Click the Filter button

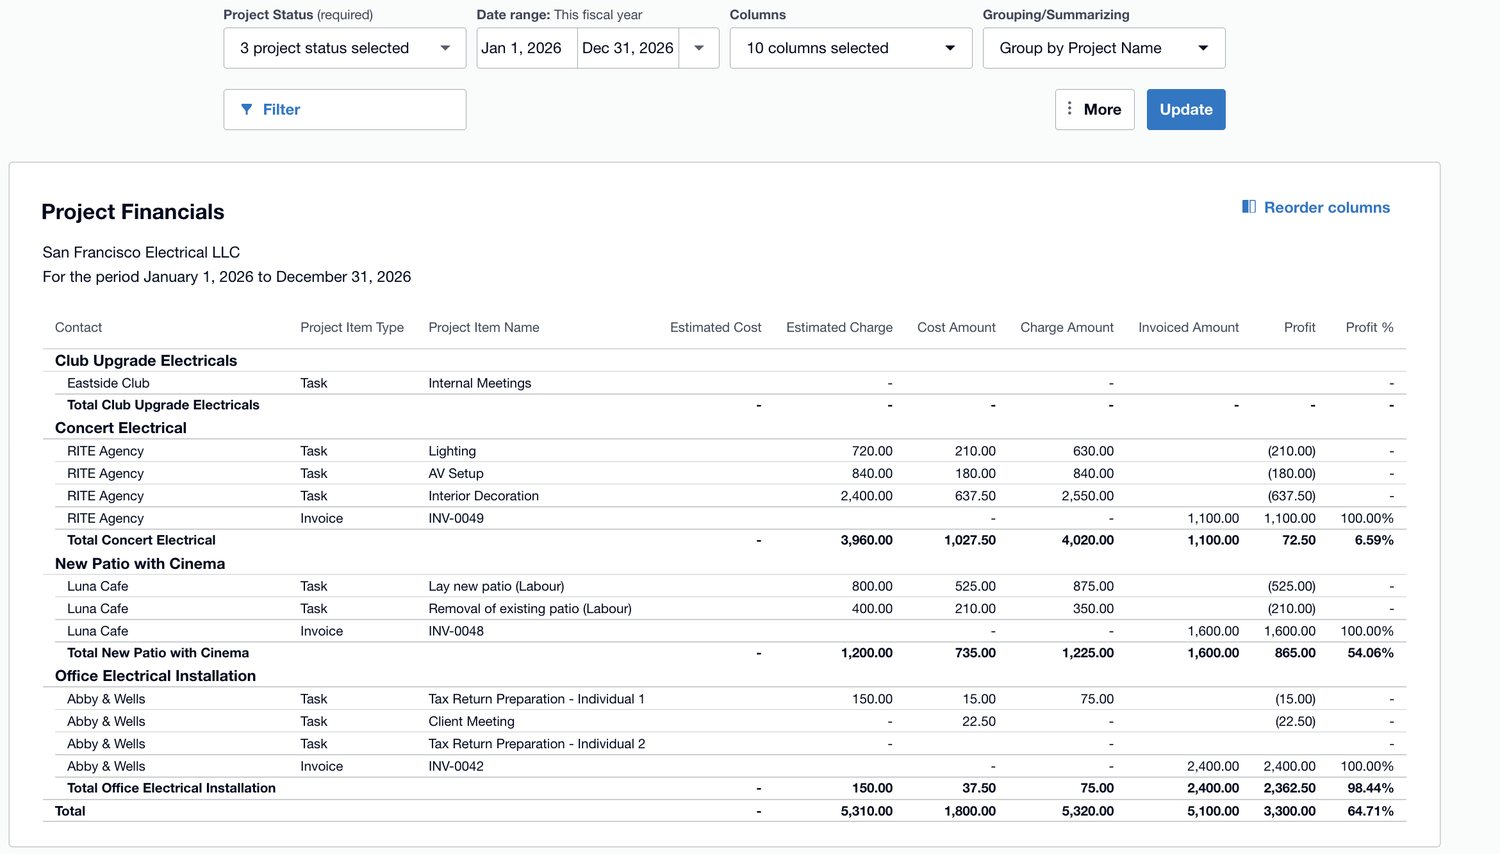(x=344, y=109)
